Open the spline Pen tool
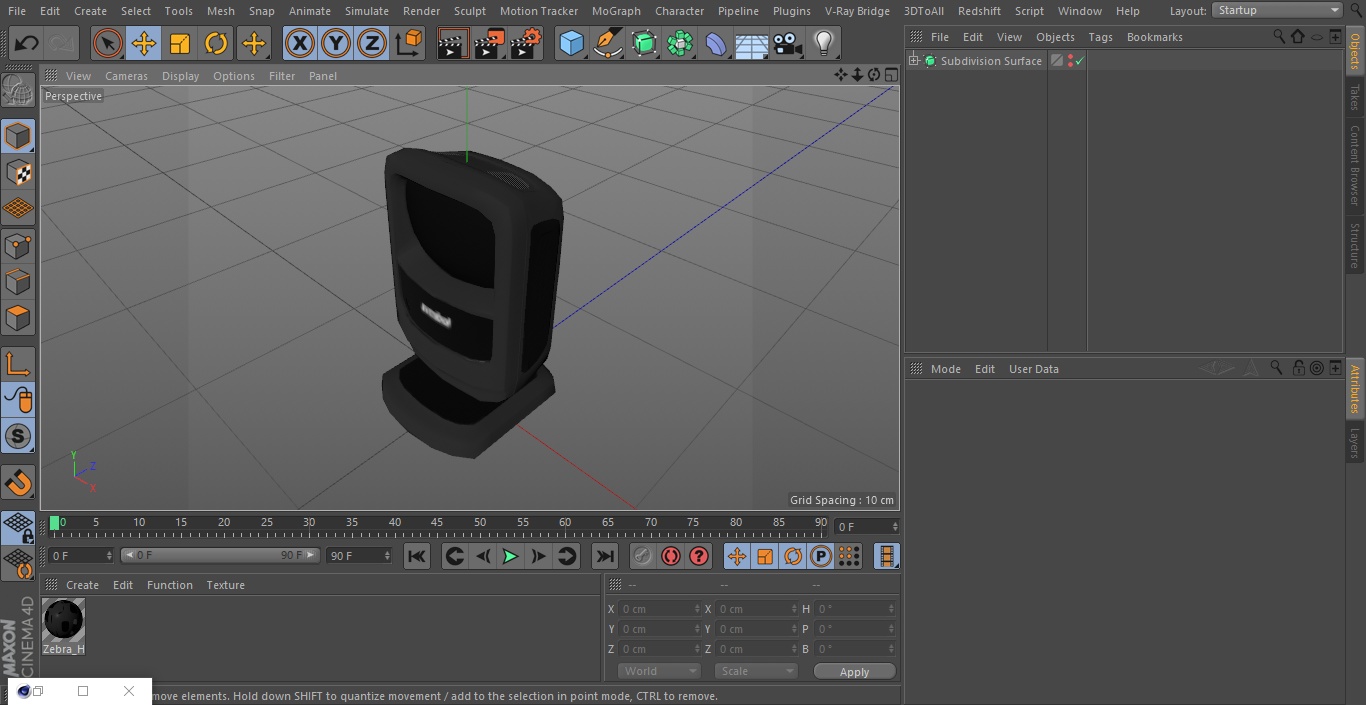1366x705 pixels. click(x=608, y=43)
